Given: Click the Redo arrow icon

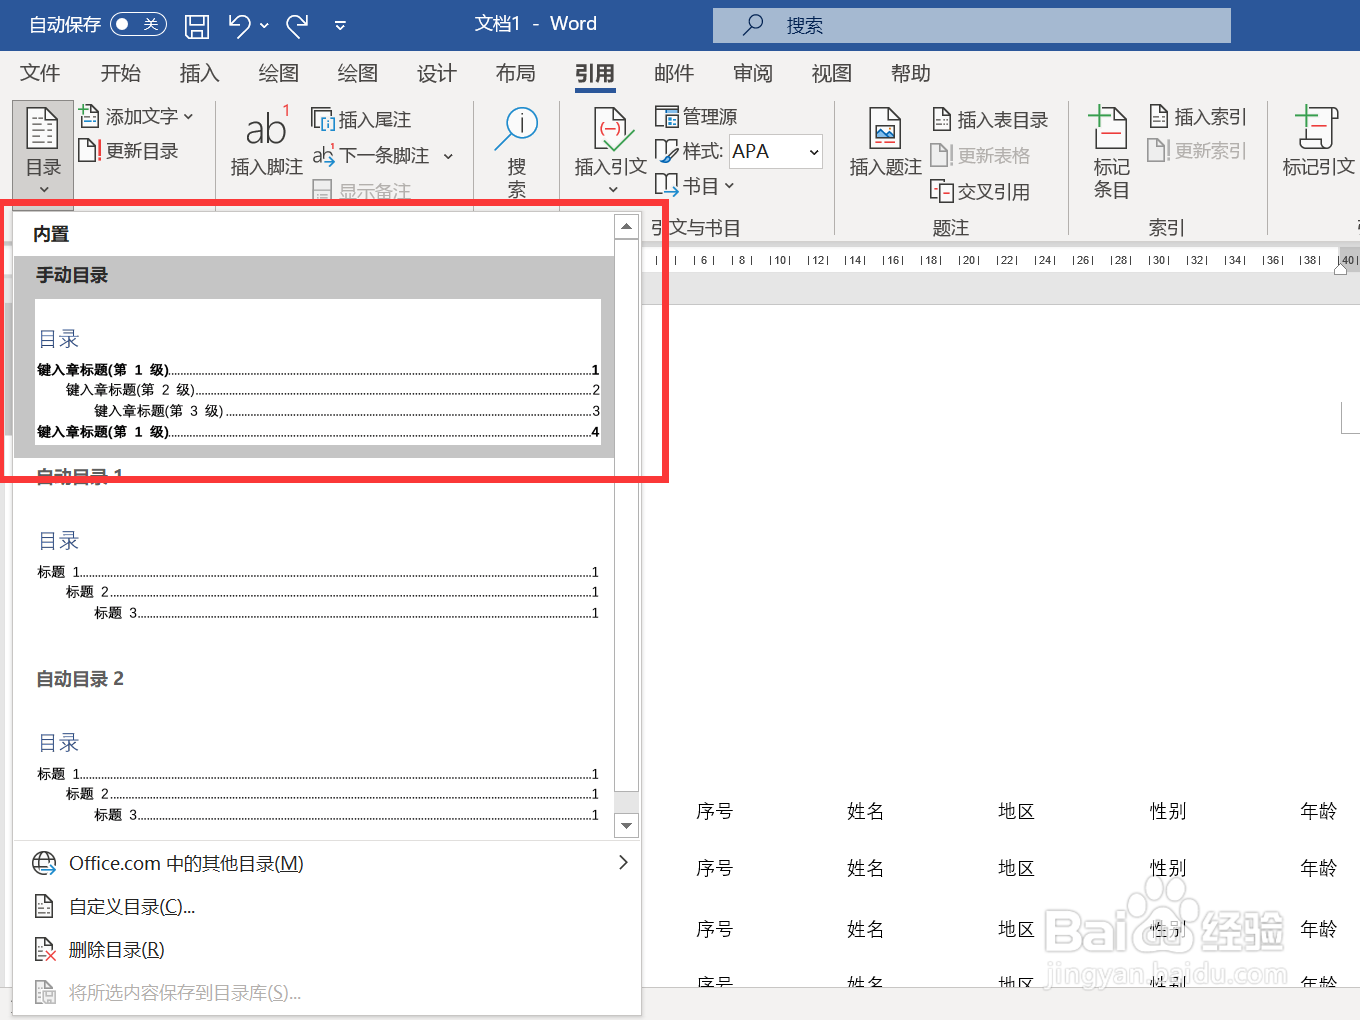Looking at the screenshot, I should [298, 25].
